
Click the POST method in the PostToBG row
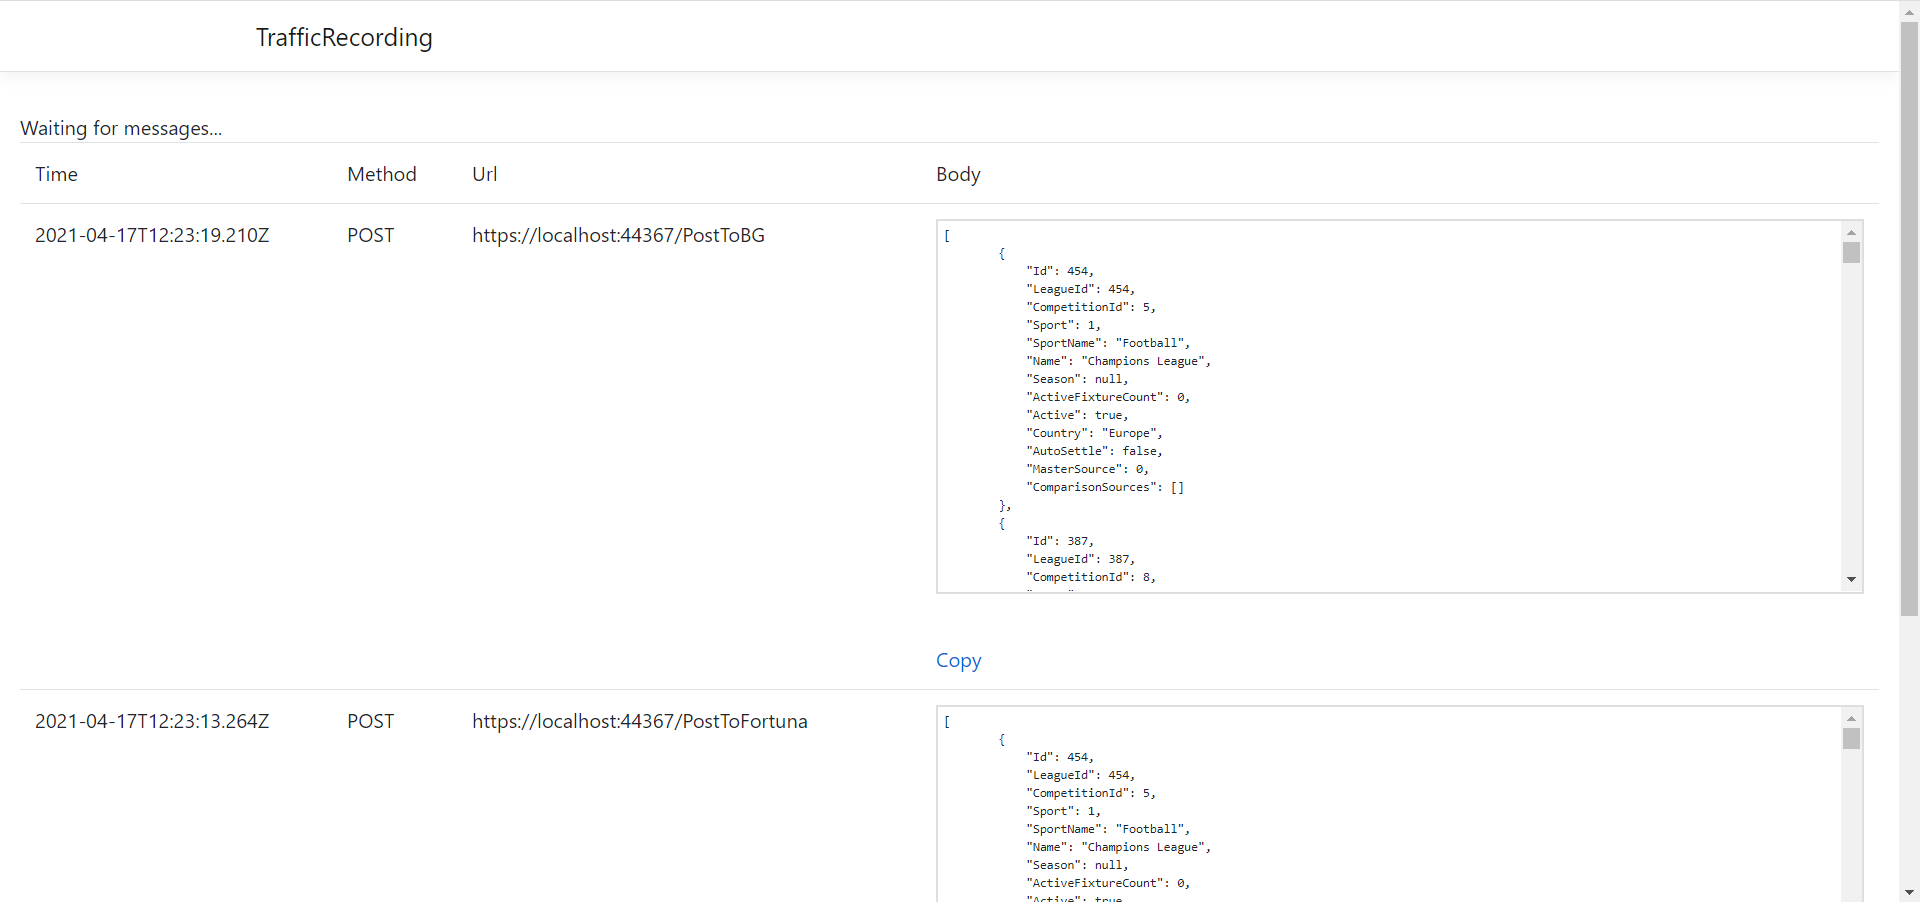[370, 235]
